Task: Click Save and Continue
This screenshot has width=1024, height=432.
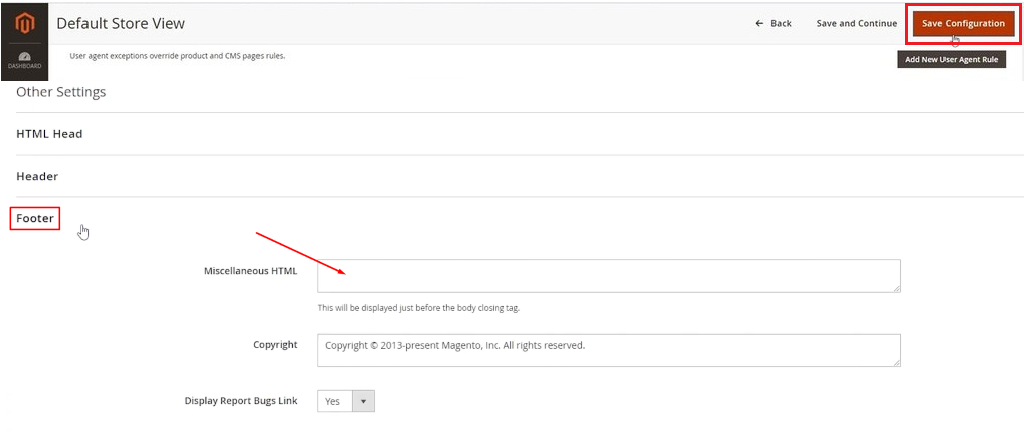Action: point(856,24)
